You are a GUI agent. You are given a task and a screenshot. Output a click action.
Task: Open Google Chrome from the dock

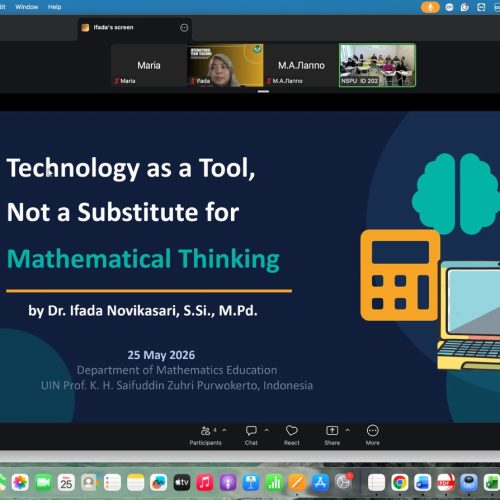pyautogui.click(x=400, y=482)
